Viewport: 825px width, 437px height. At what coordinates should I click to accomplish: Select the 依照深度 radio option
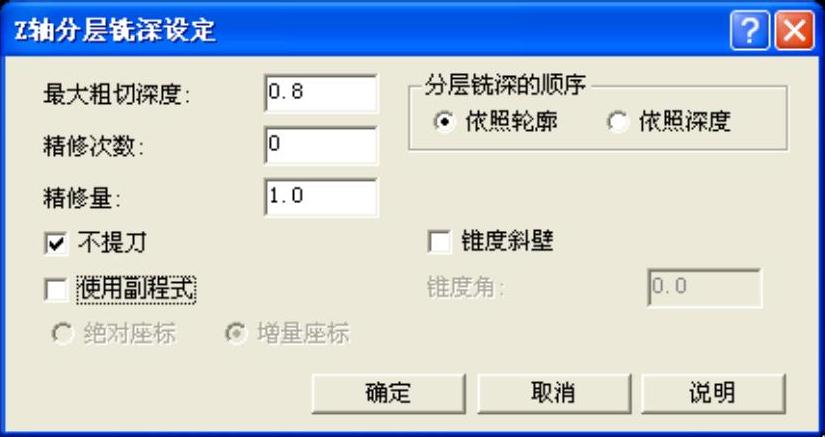[618, 123]
